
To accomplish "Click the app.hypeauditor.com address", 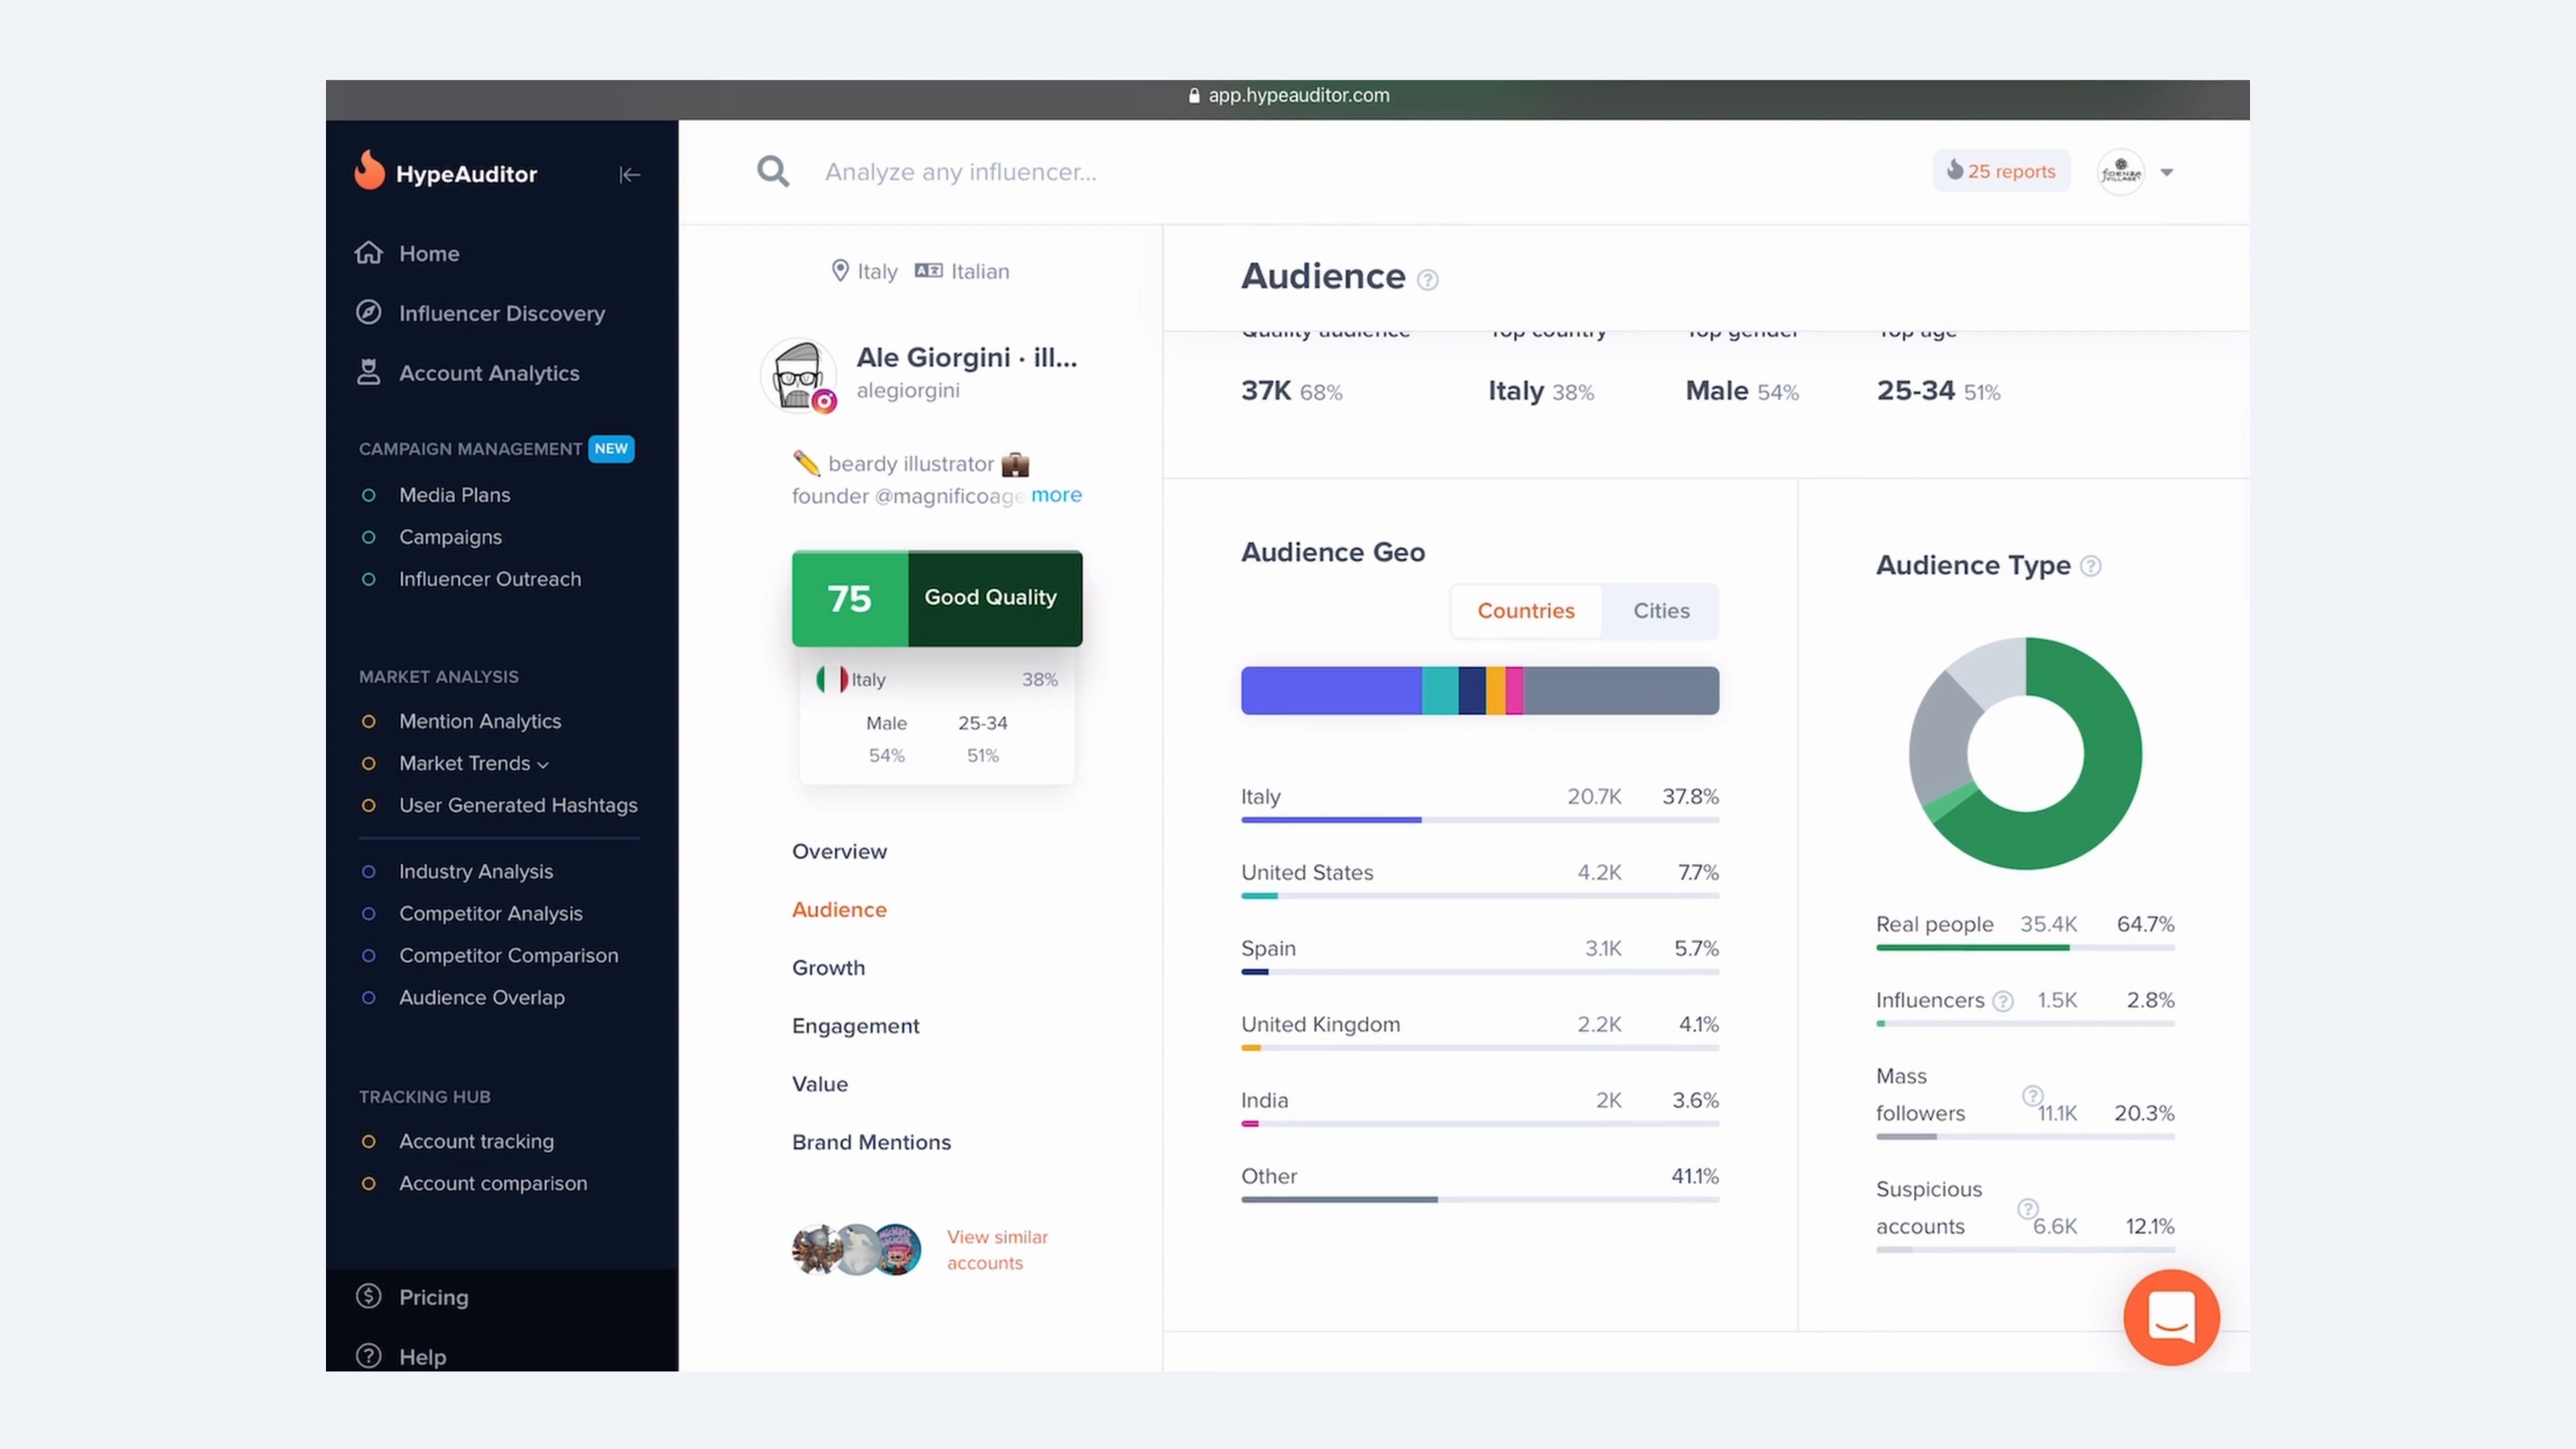I will point(1298,95).
